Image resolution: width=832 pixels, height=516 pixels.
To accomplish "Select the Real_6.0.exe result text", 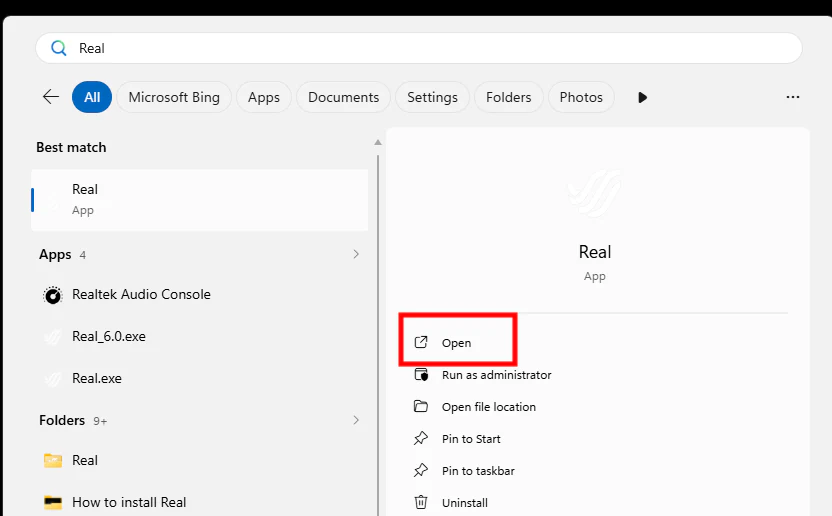I will [109, 337].
